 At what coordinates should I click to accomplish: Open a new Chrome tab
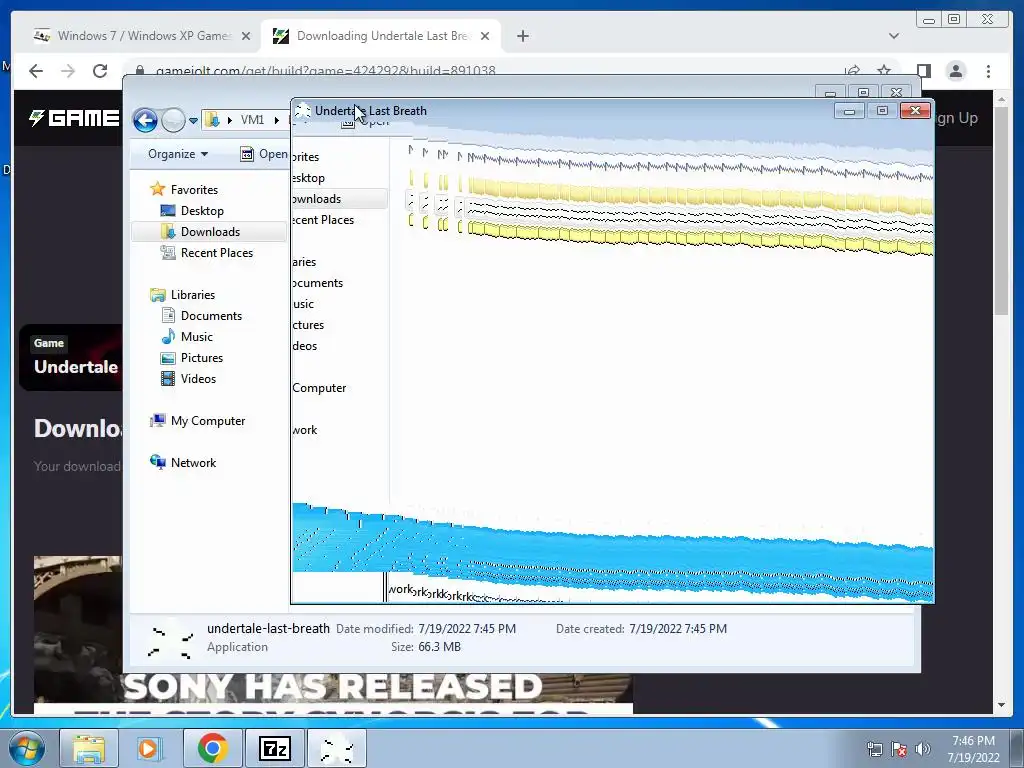(522, 36)
